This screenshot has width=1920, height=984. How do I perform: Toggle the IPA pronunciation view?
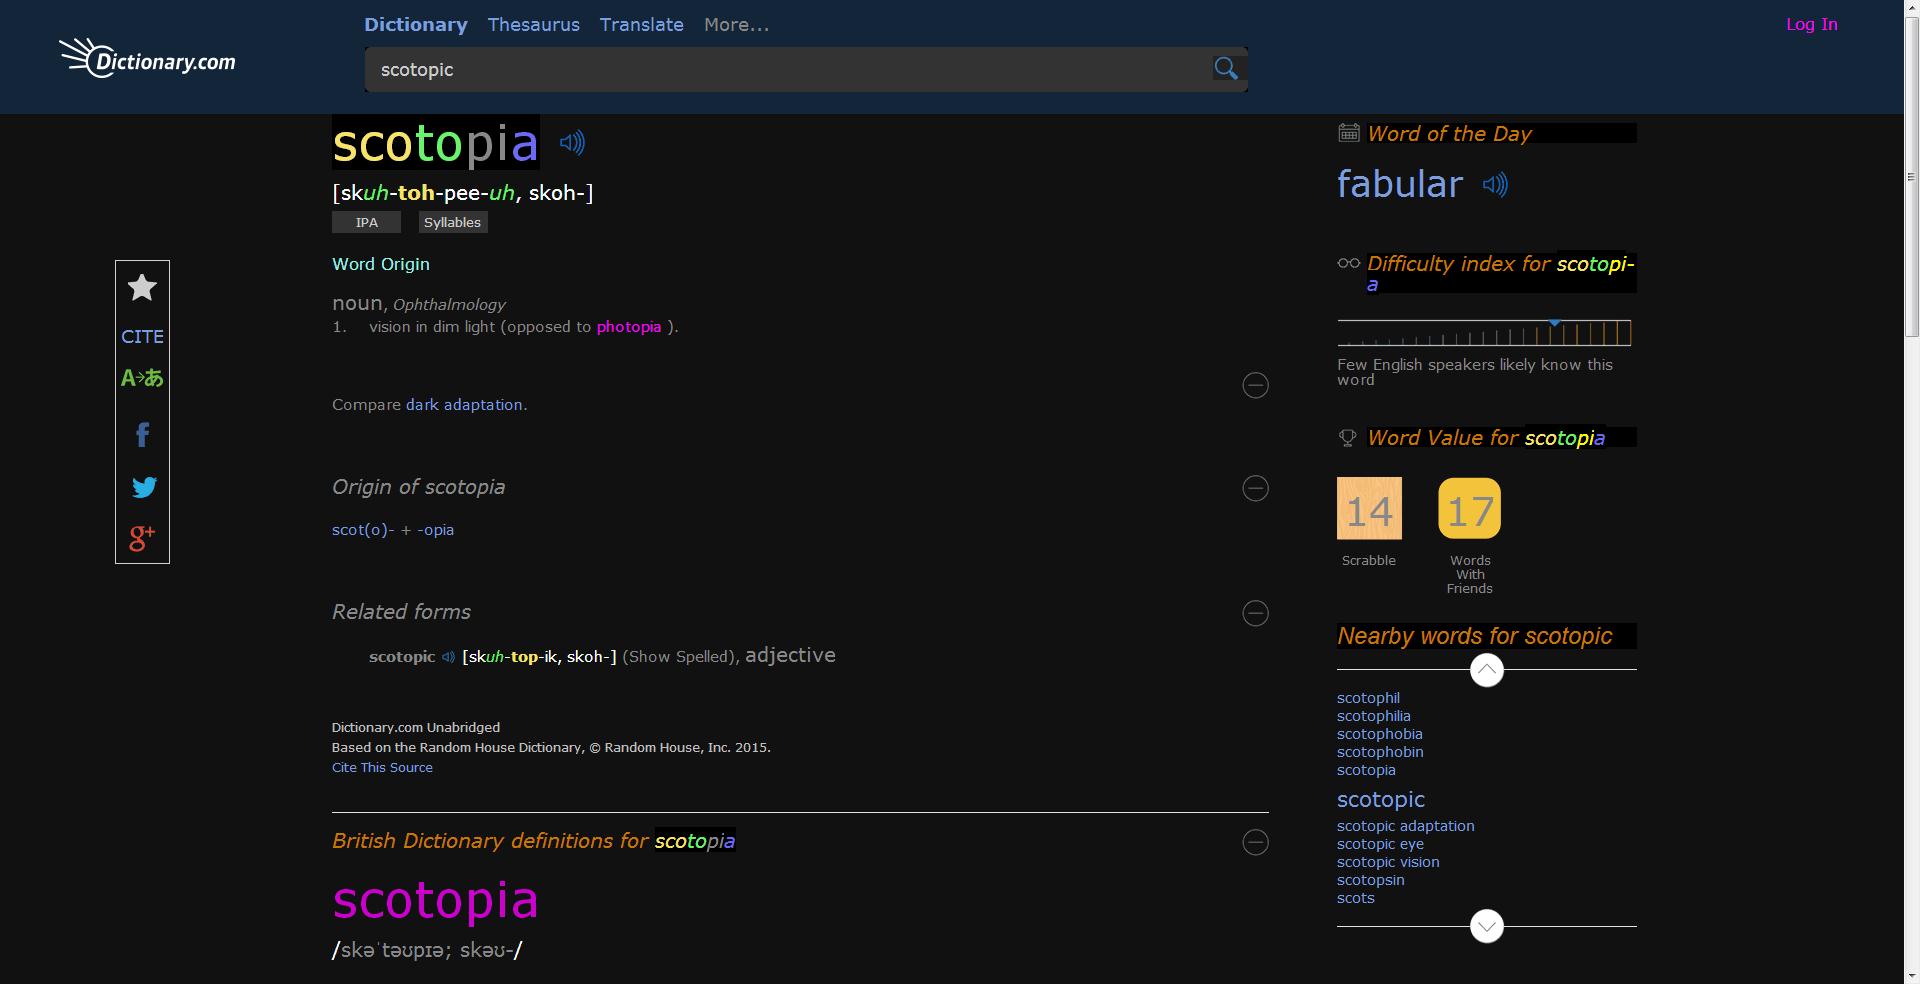(366, 222)
